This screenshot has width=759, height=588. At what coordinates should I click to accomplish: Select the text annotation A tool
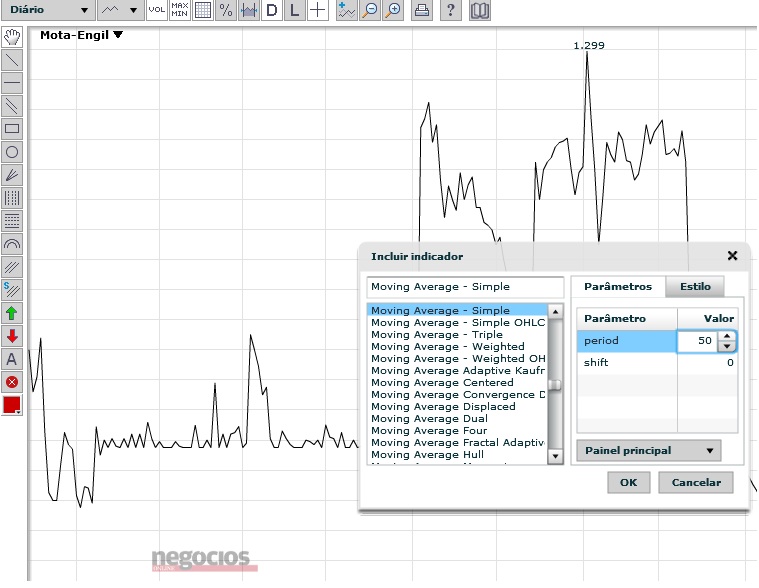12,359
